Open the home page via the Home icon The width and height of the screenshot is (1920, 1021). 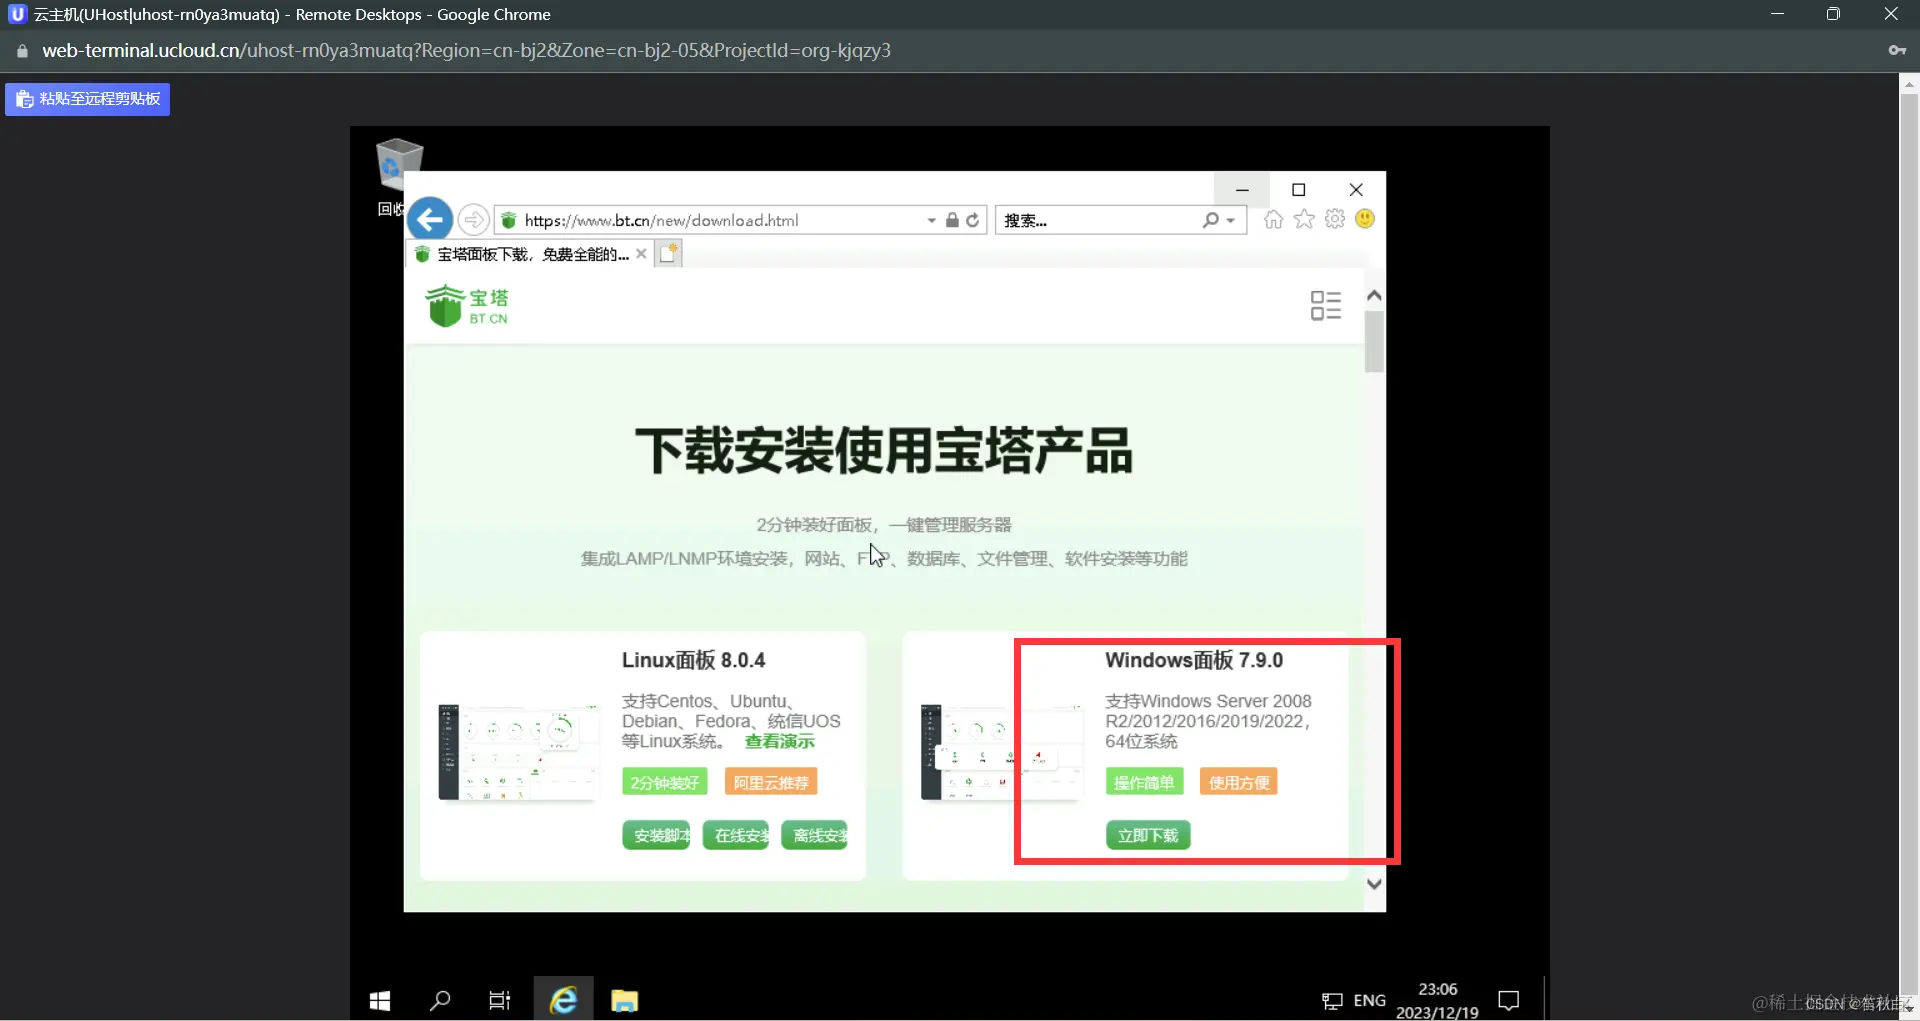click(1273, 219)
